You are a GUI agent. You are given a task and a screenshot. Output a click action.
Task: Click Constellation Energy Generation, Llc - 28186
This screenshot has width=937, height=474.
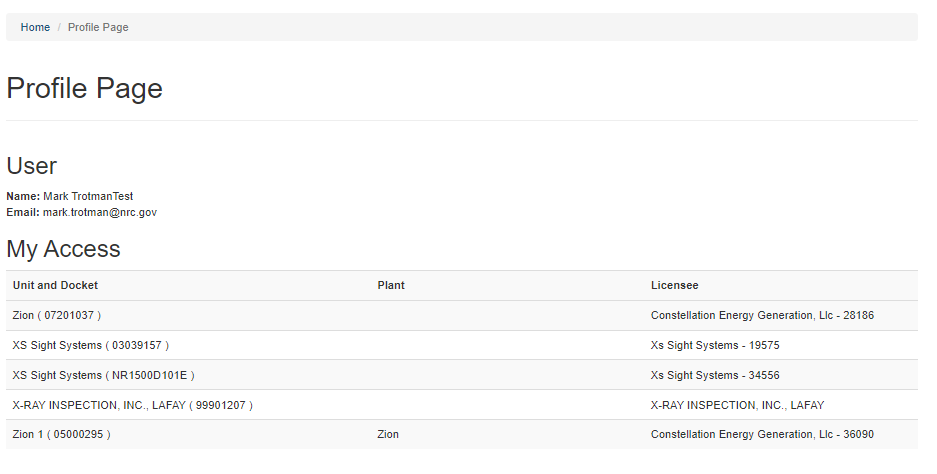[x=762, y=315]
